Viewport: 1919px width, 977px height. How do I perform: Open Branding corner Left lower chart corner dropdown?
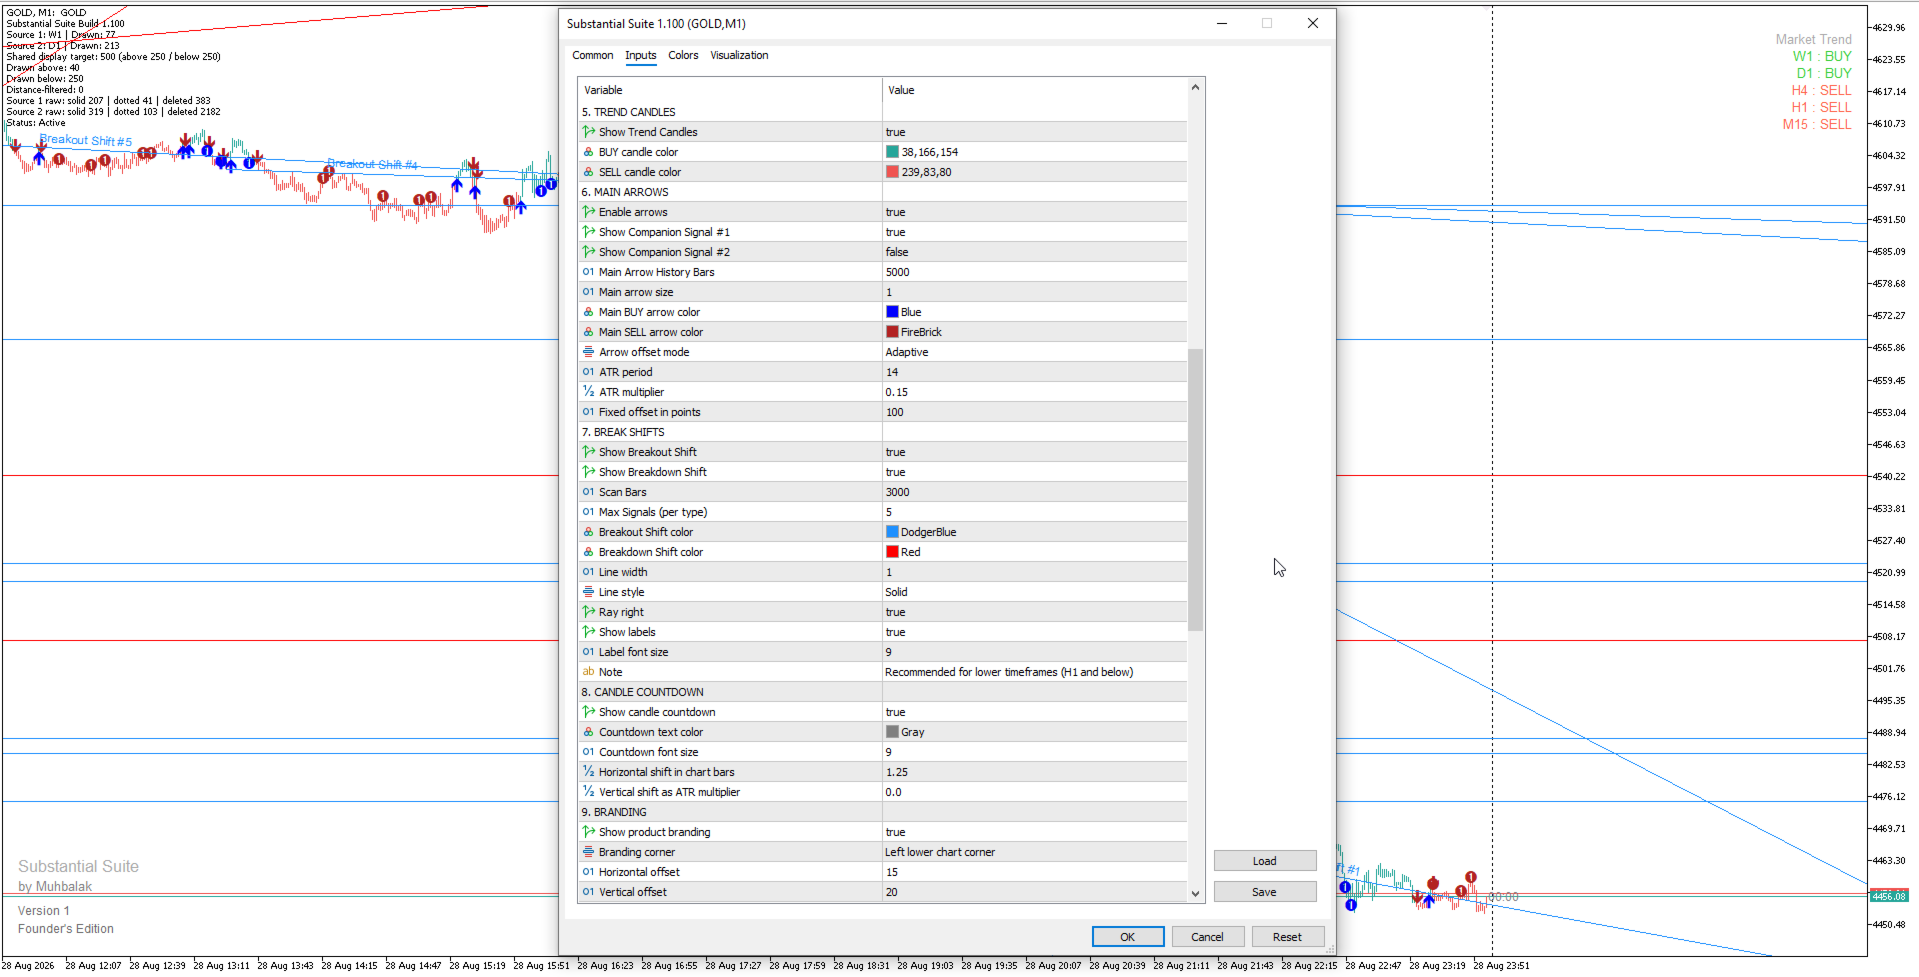click(x=1035, y=852)
